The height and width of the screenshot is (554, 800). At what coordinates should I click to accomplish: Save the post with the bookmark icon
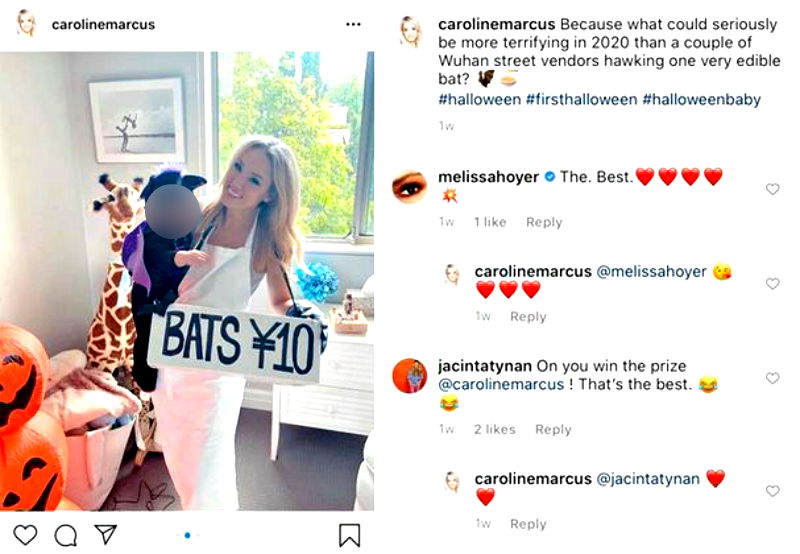tap(349, 535)
